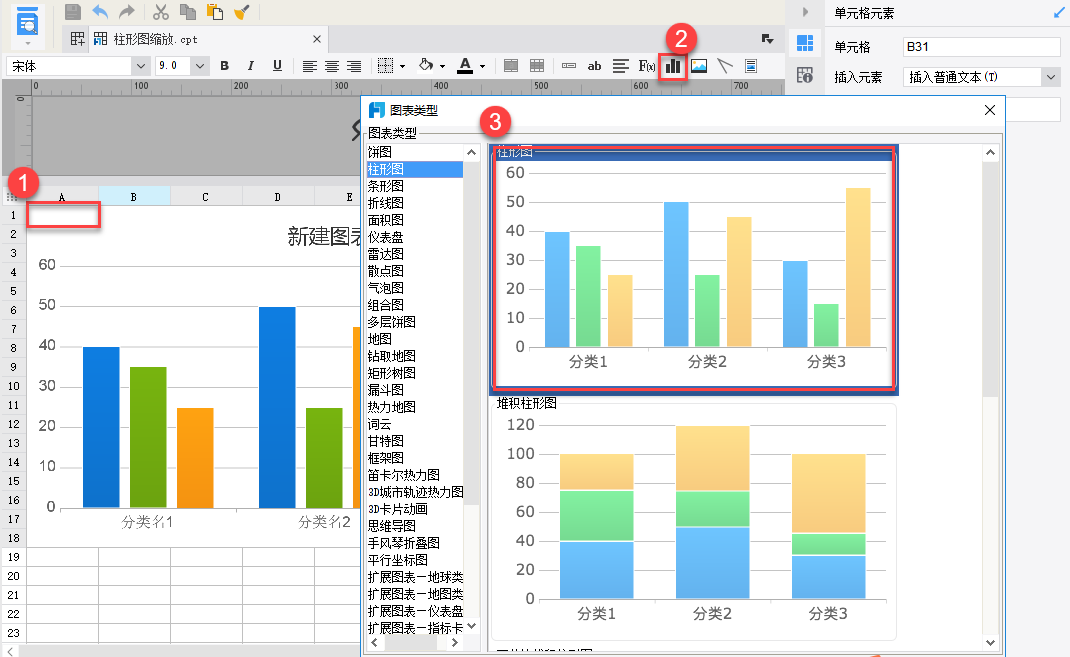Click the insert formula F(x) icon

point(647,66)
